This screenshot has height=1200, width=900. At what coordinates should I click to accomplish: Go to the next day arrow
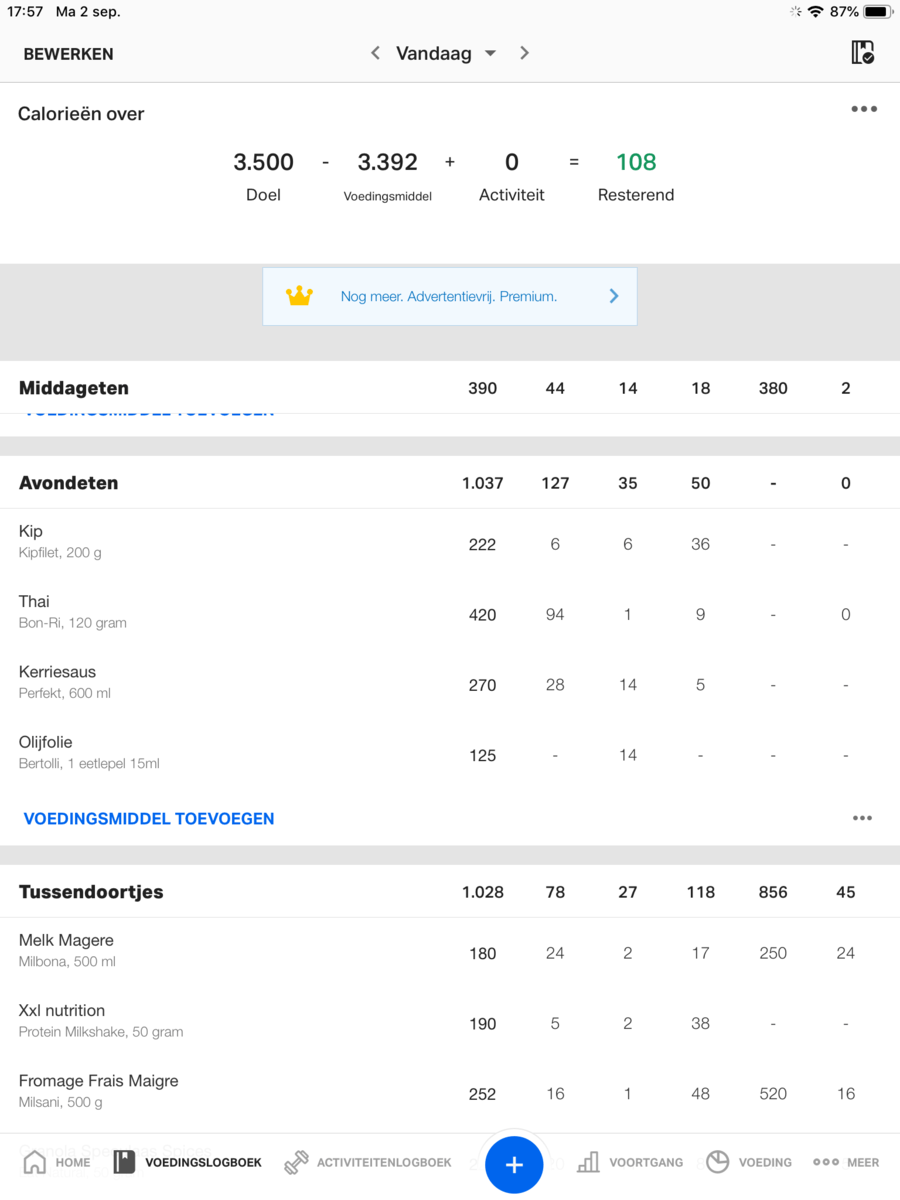[524, 53]
